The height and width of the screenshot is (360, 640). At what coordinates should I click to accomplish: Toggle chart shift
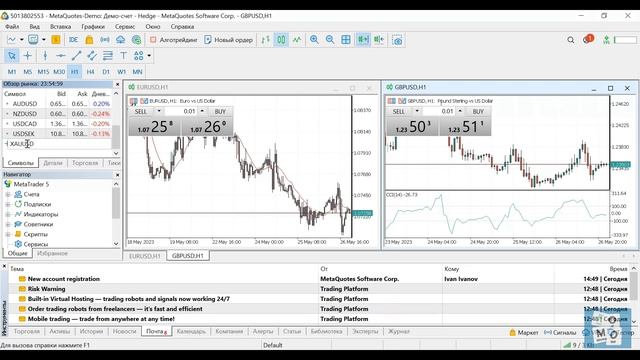pos(379,40)
